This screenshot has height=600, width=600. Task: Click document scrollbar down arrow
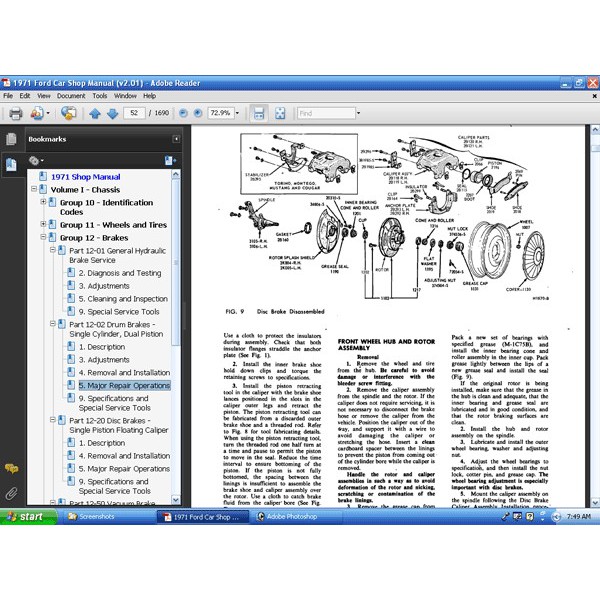coord(595,503)
